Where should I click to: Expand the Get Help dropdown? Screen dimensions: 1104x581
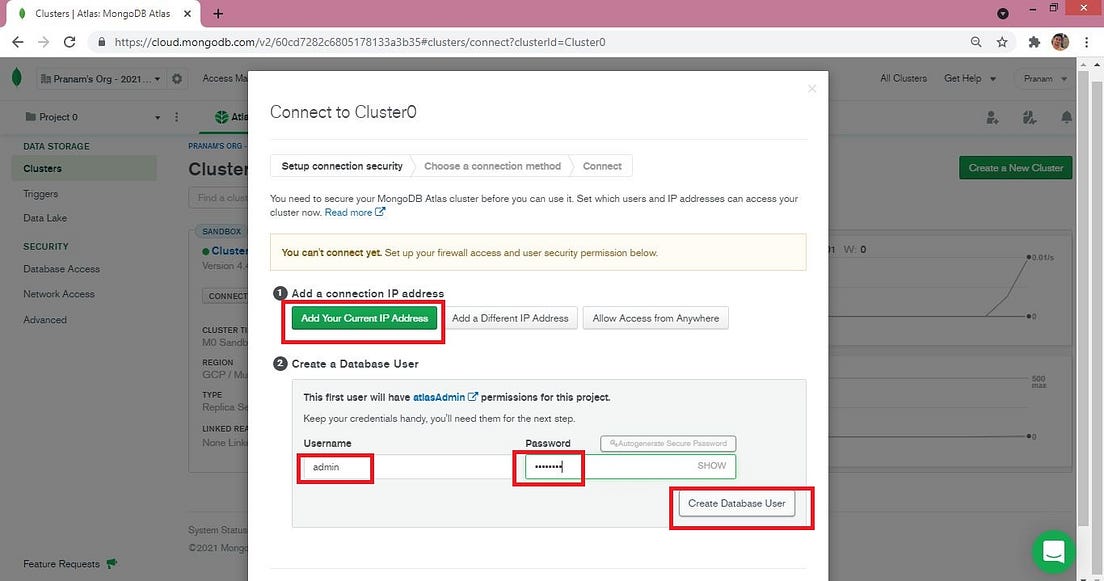pyautogui.click(x=966, y=78)
